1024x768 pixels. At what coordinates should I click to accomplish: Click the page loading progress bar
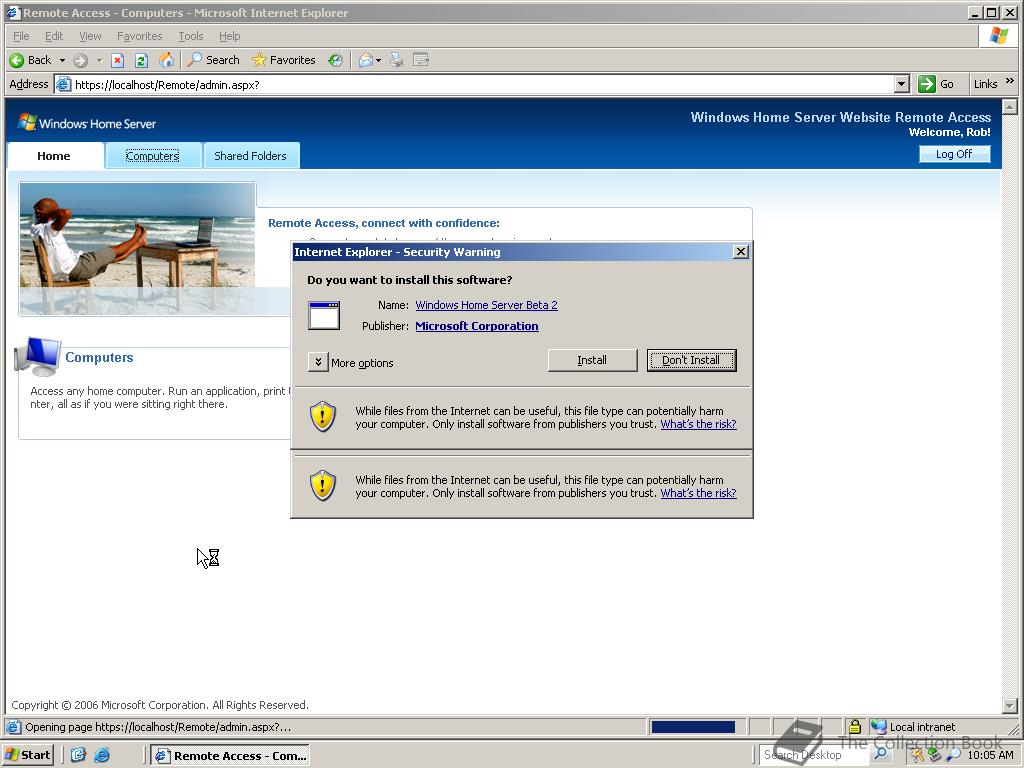pyautogui.click(x=694, y=728)
